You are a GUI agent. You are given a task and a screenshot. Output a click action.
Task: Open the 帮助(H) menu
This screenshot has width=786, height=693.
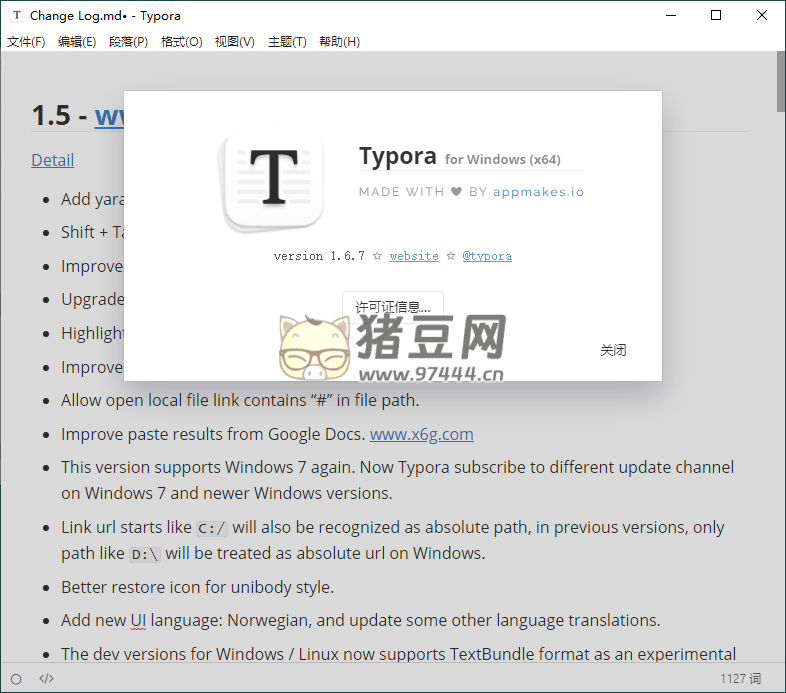339,42
